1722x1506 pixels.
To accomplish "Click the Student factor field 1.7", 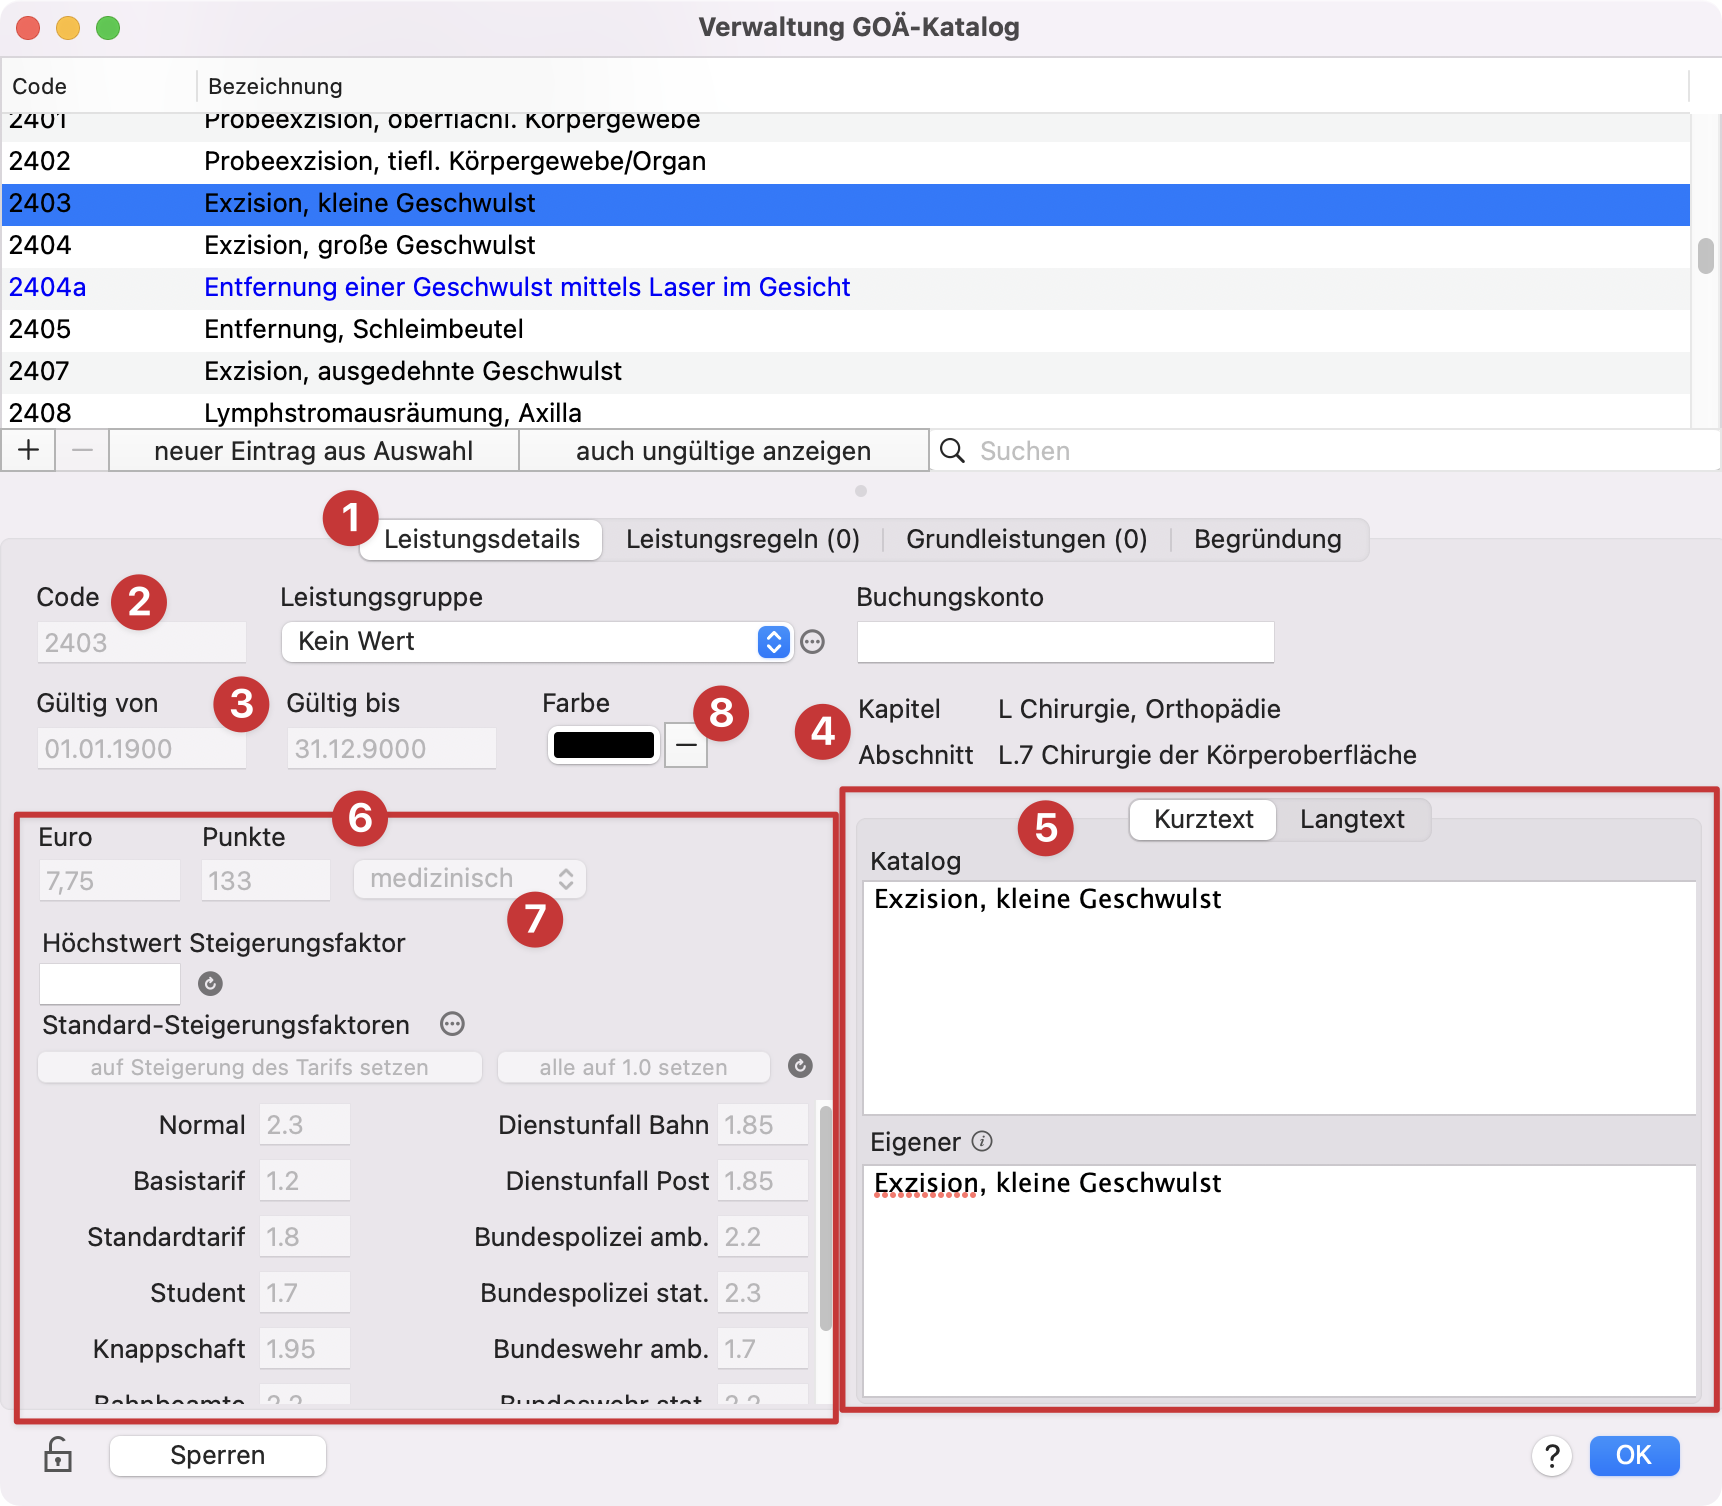I will [x=305, y=1293].
